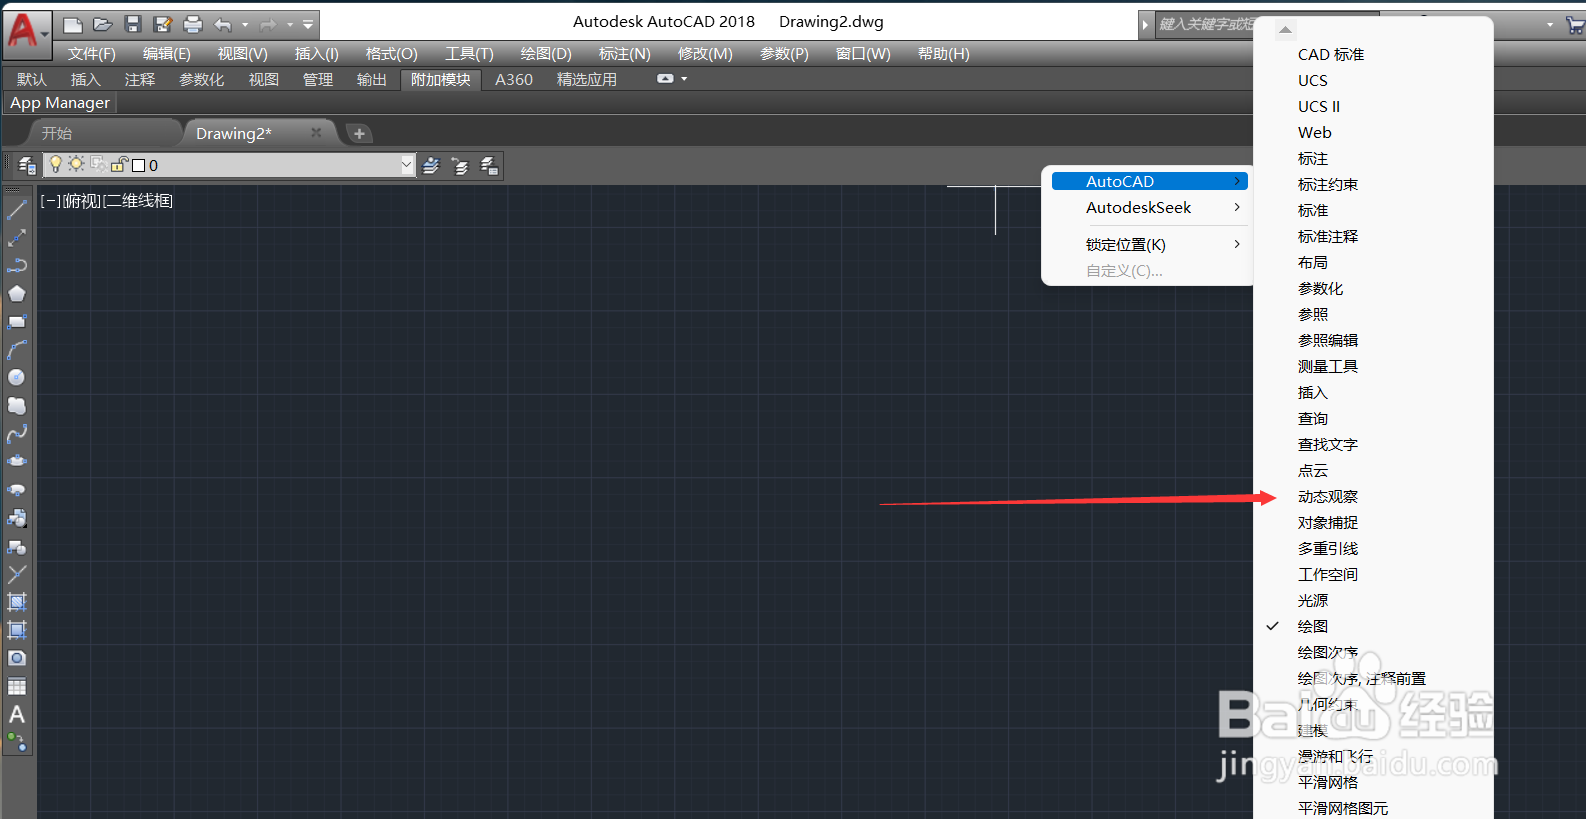The width and height of the screenshot is (1586, 819).
Task: Open the 工具(T) menu
Action: point(469,53)
